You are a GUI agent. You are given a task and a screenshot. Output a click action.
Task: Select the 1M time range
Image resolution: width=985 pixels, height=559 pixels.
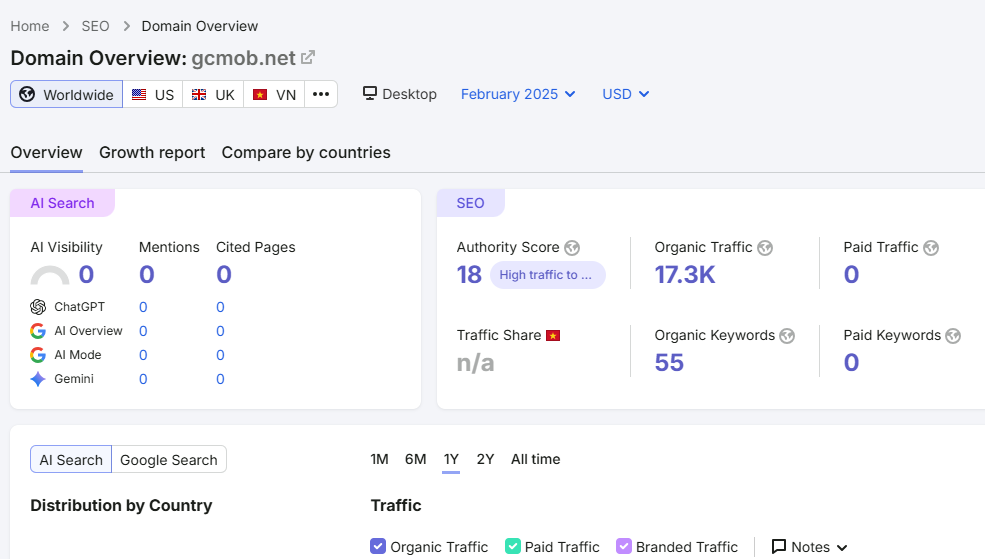tap(379, 459)
